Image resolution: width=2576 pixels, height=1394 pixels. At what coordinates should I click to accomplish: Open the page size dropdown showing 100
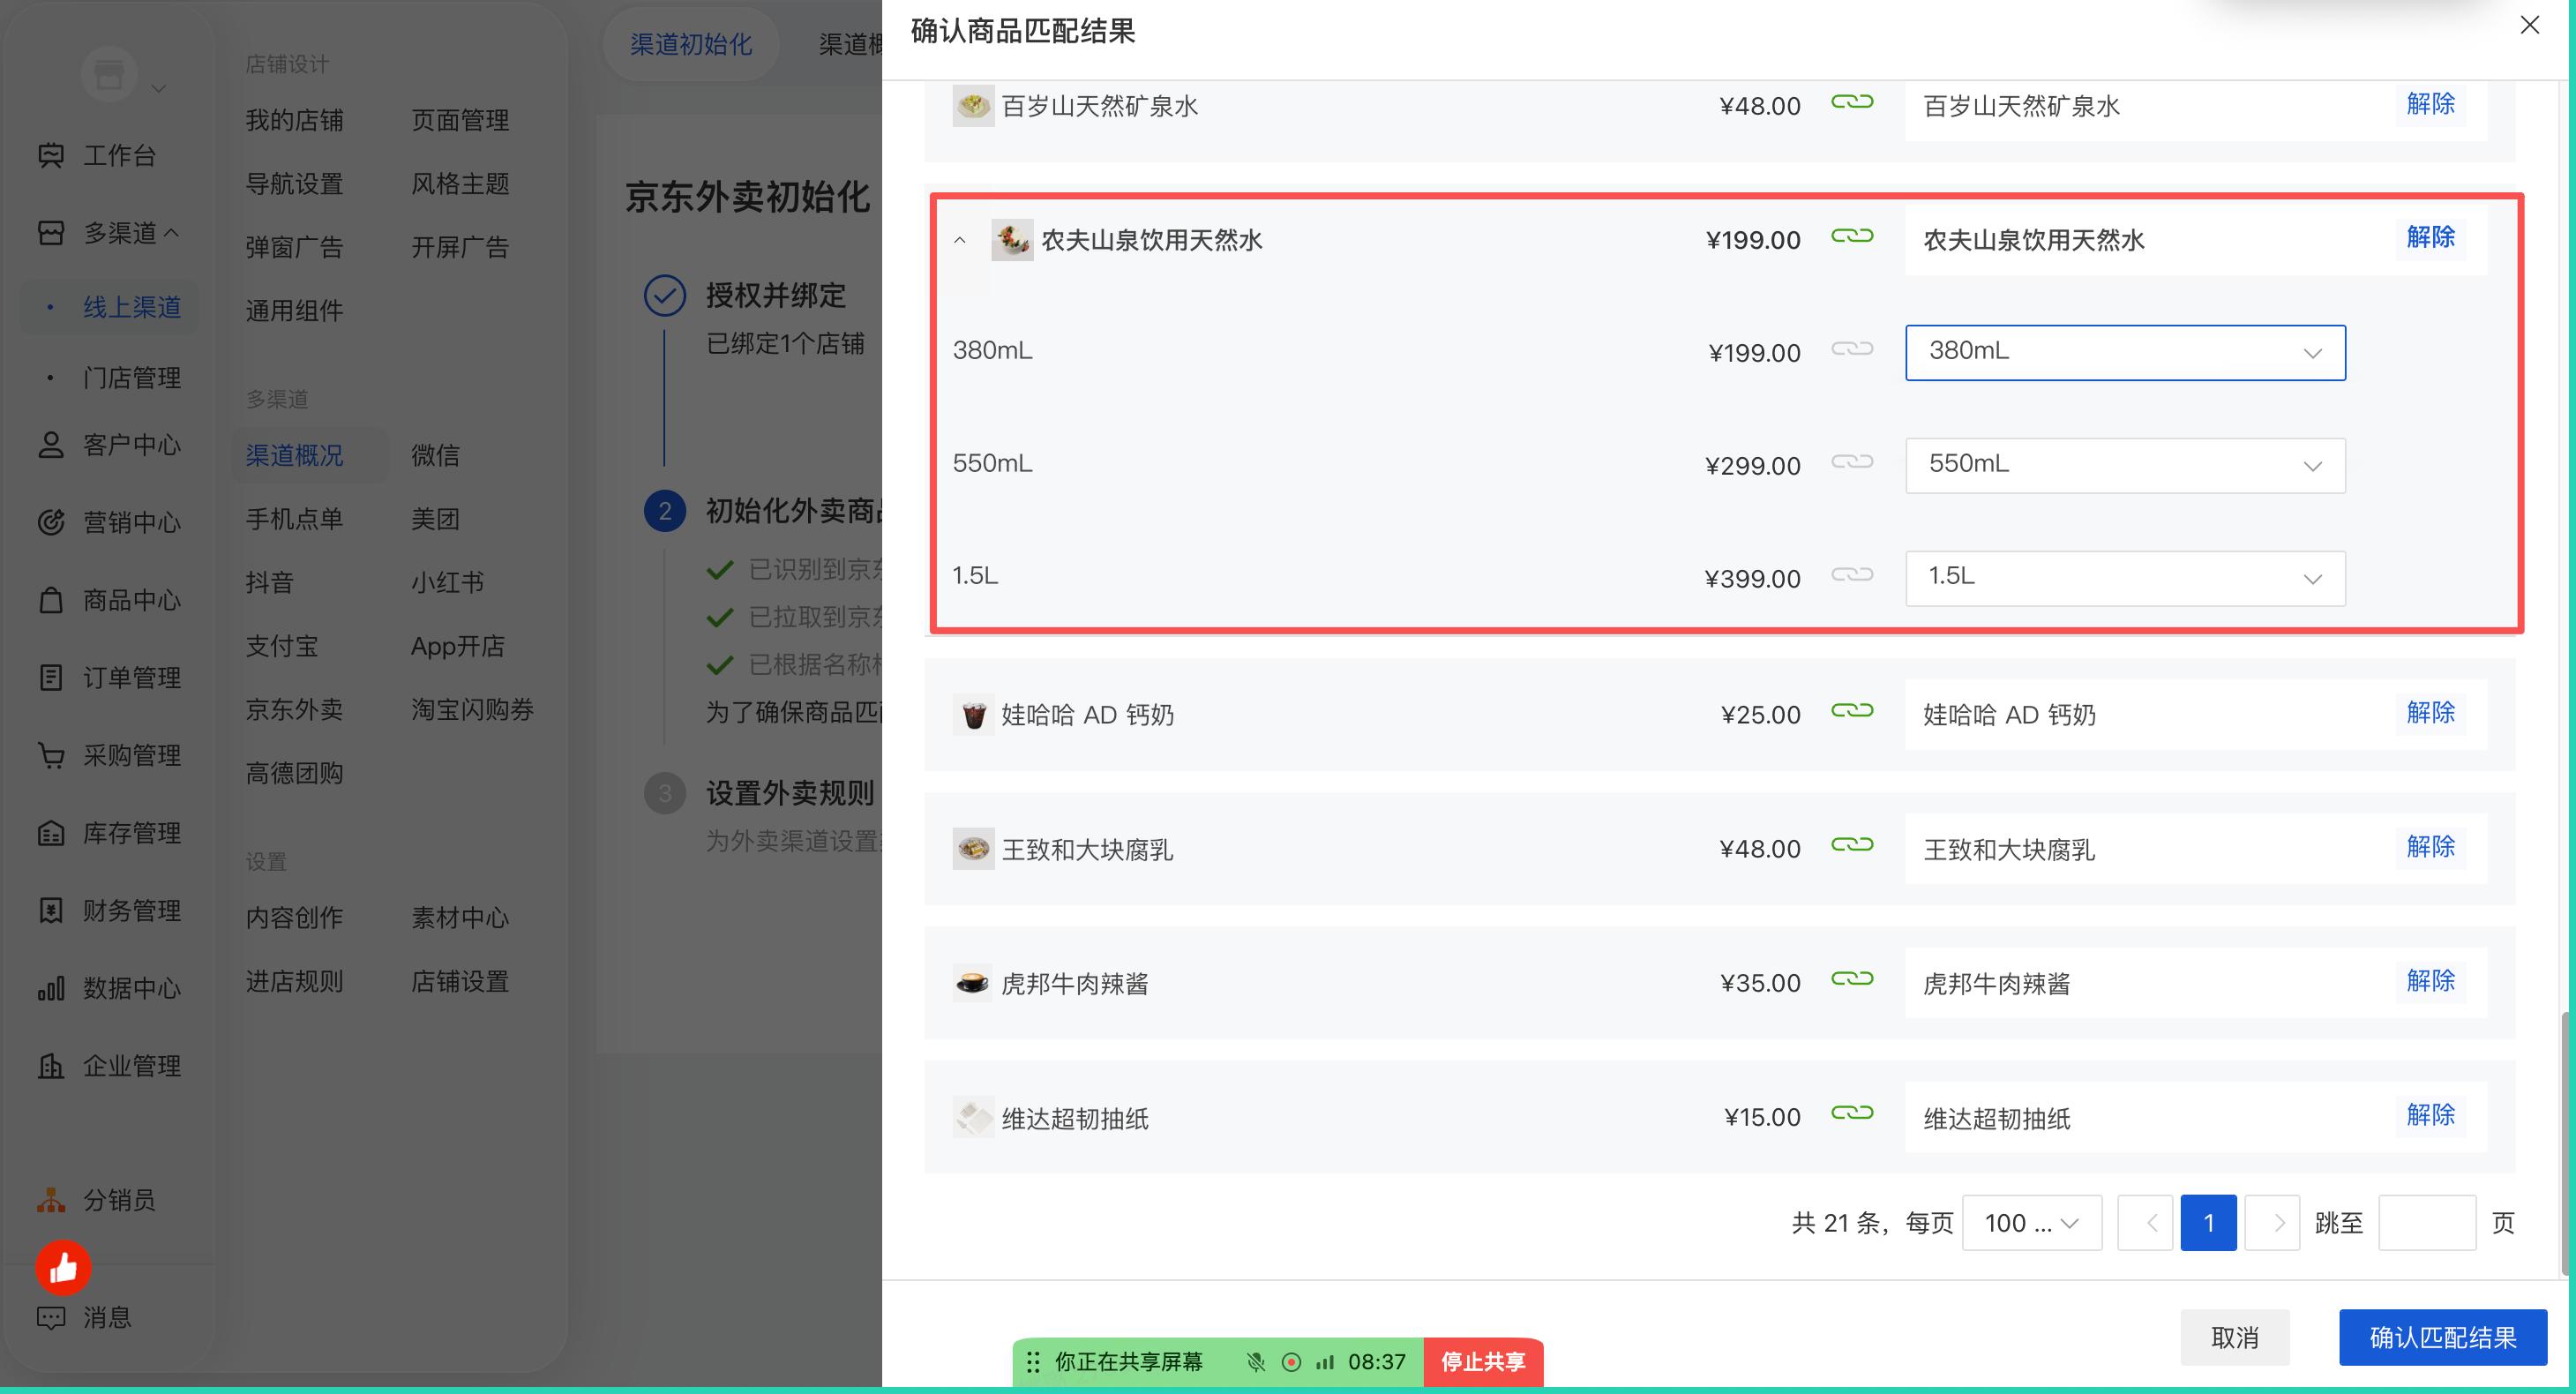click(x=2032, y=1222)
